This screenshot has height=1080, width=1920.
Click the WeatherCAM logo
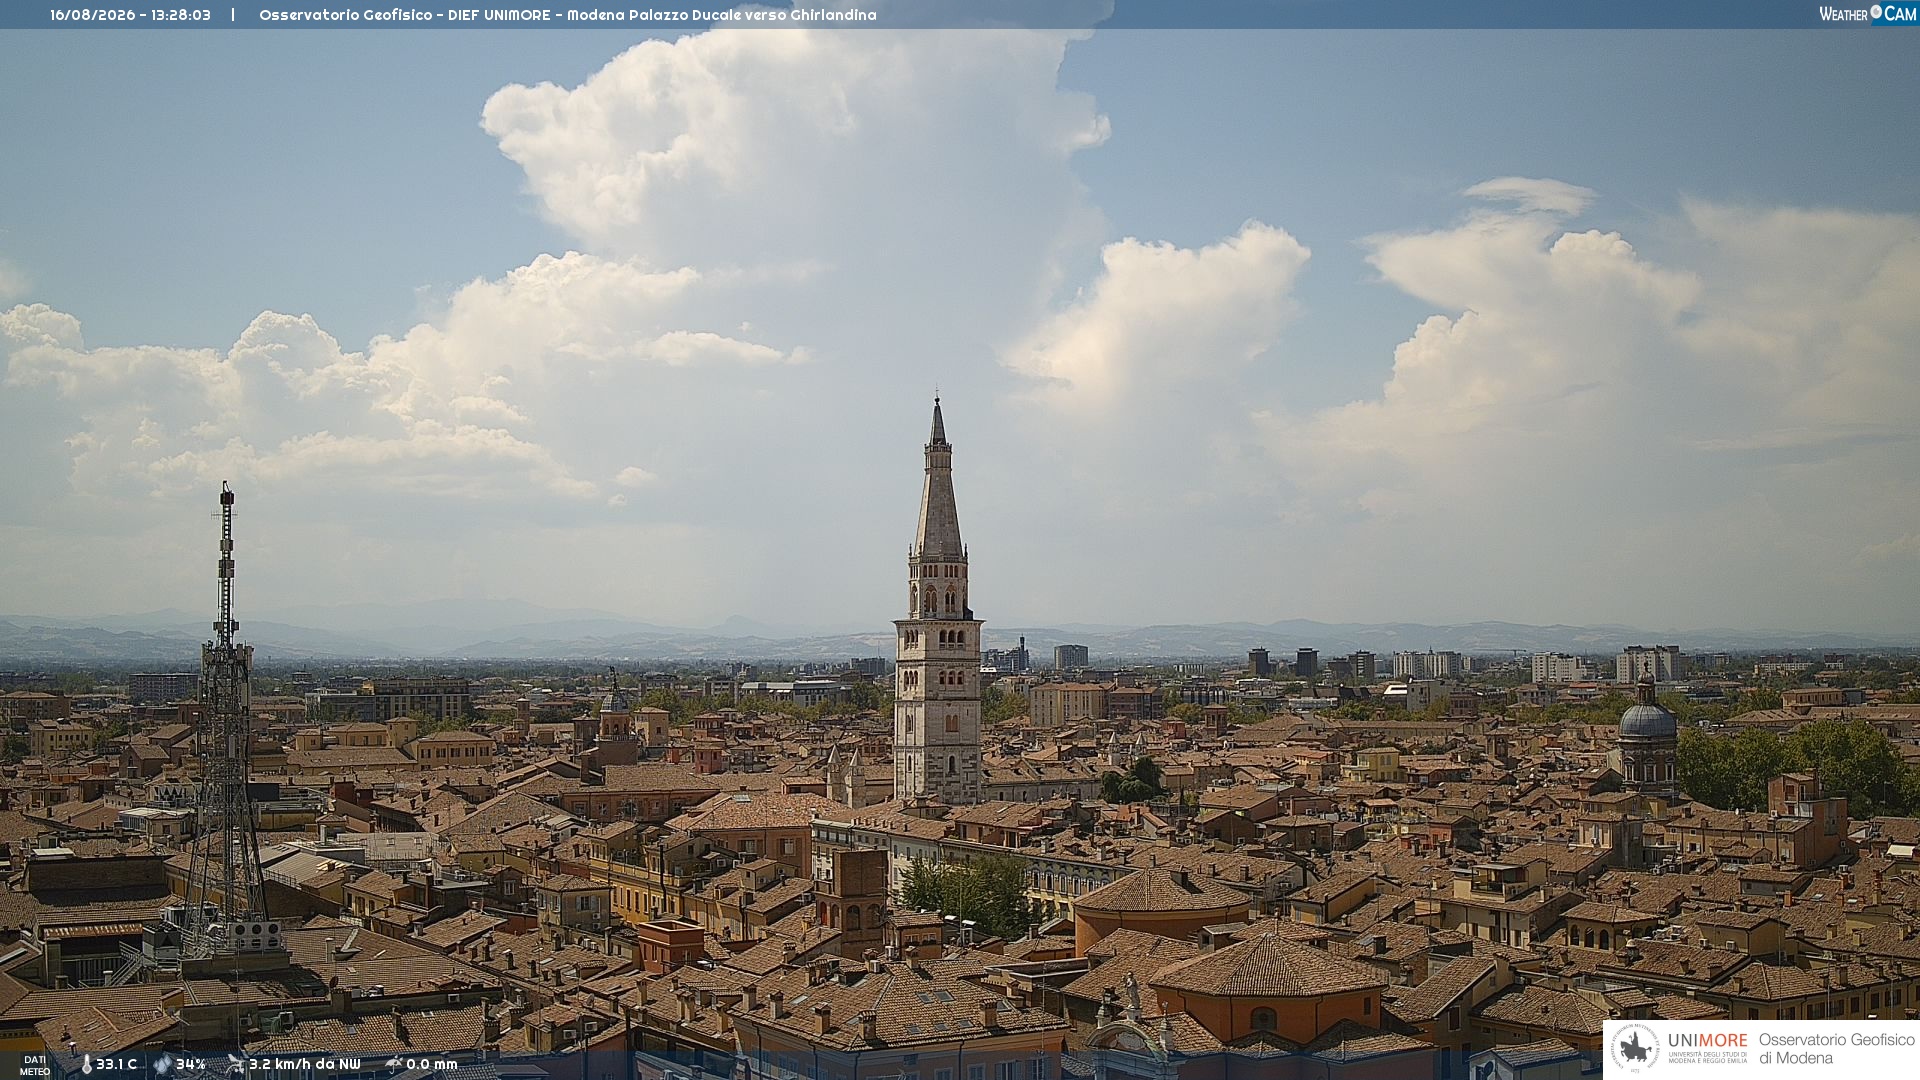[1868, 14]
